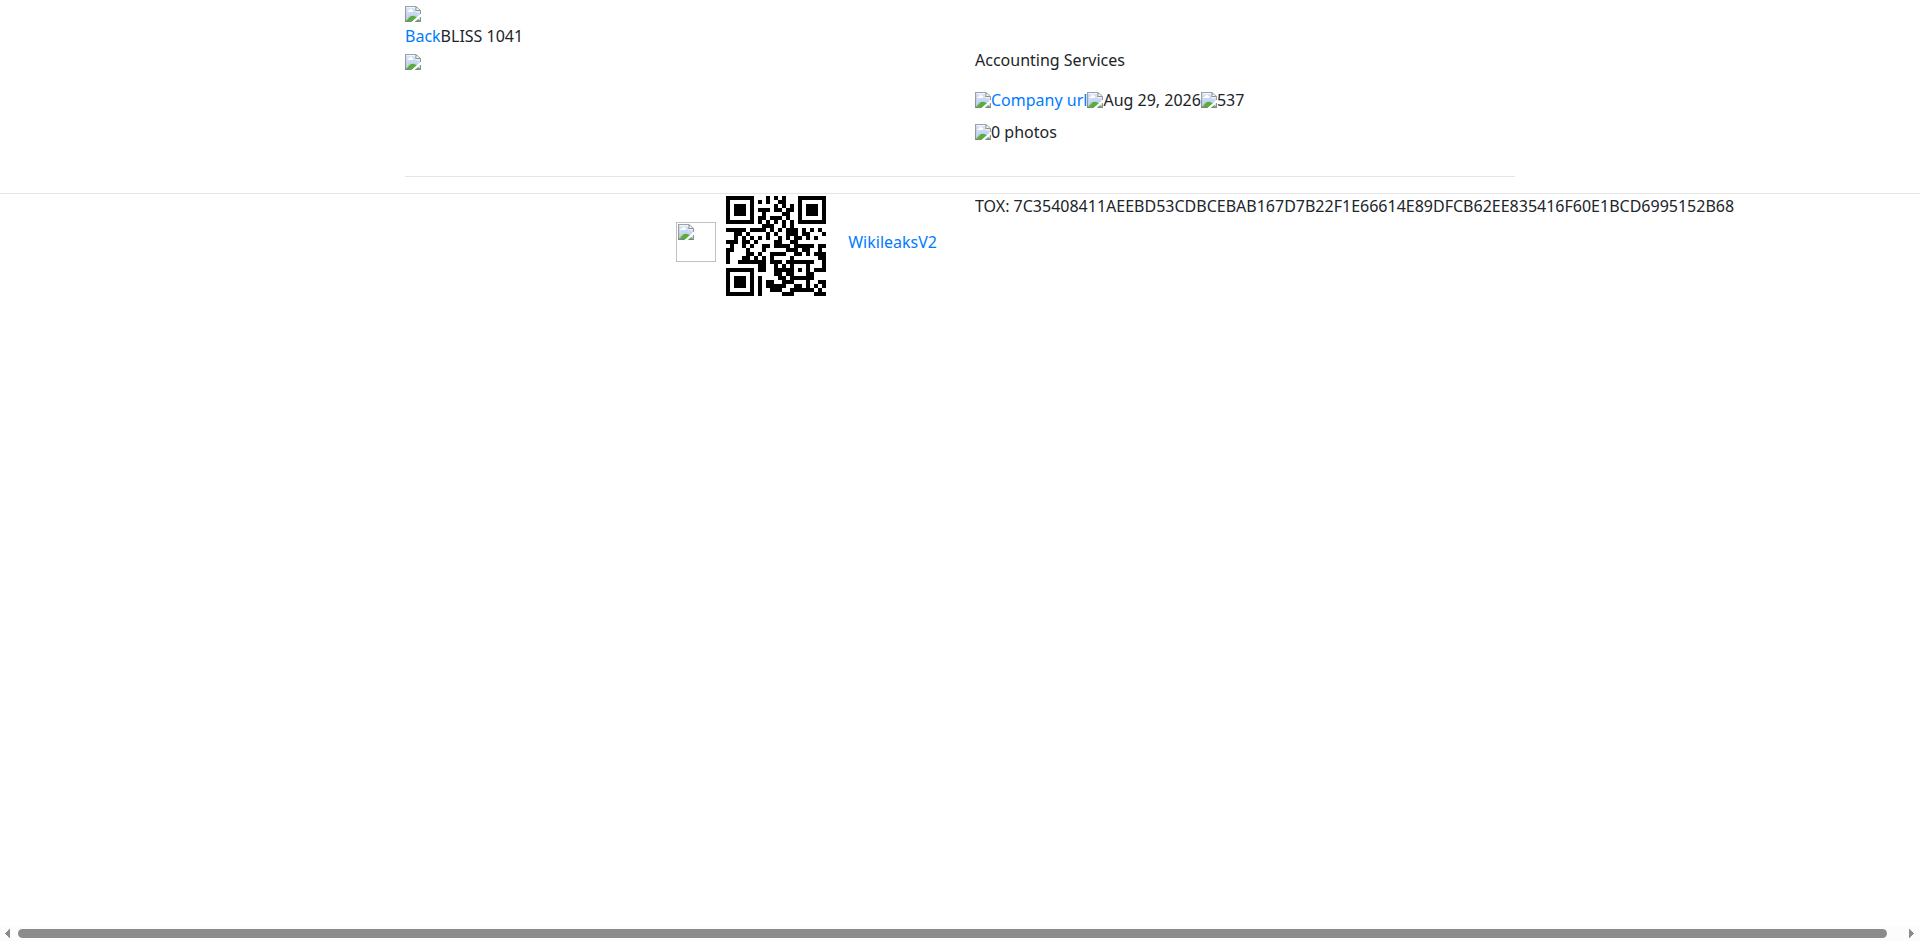Click the link icon before Company url

click(983, 100)
